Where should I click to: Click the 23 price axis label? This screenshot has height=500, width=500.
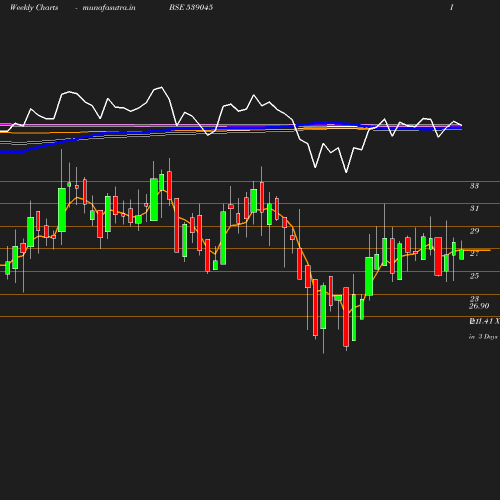point(474,298)
